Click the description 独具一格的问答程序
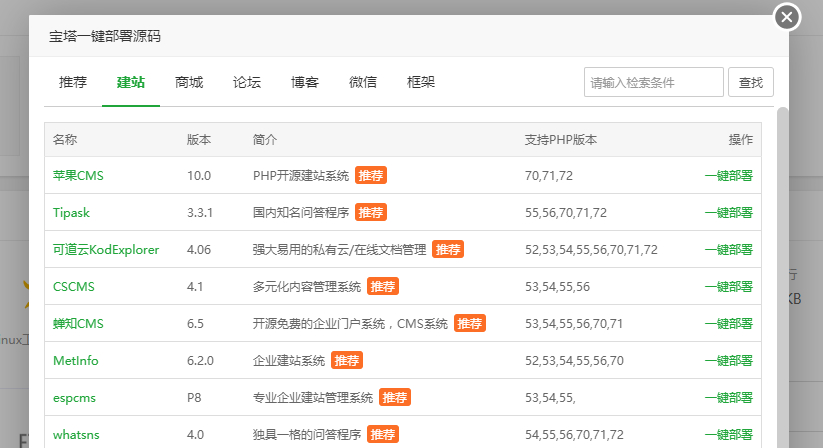 307,435
